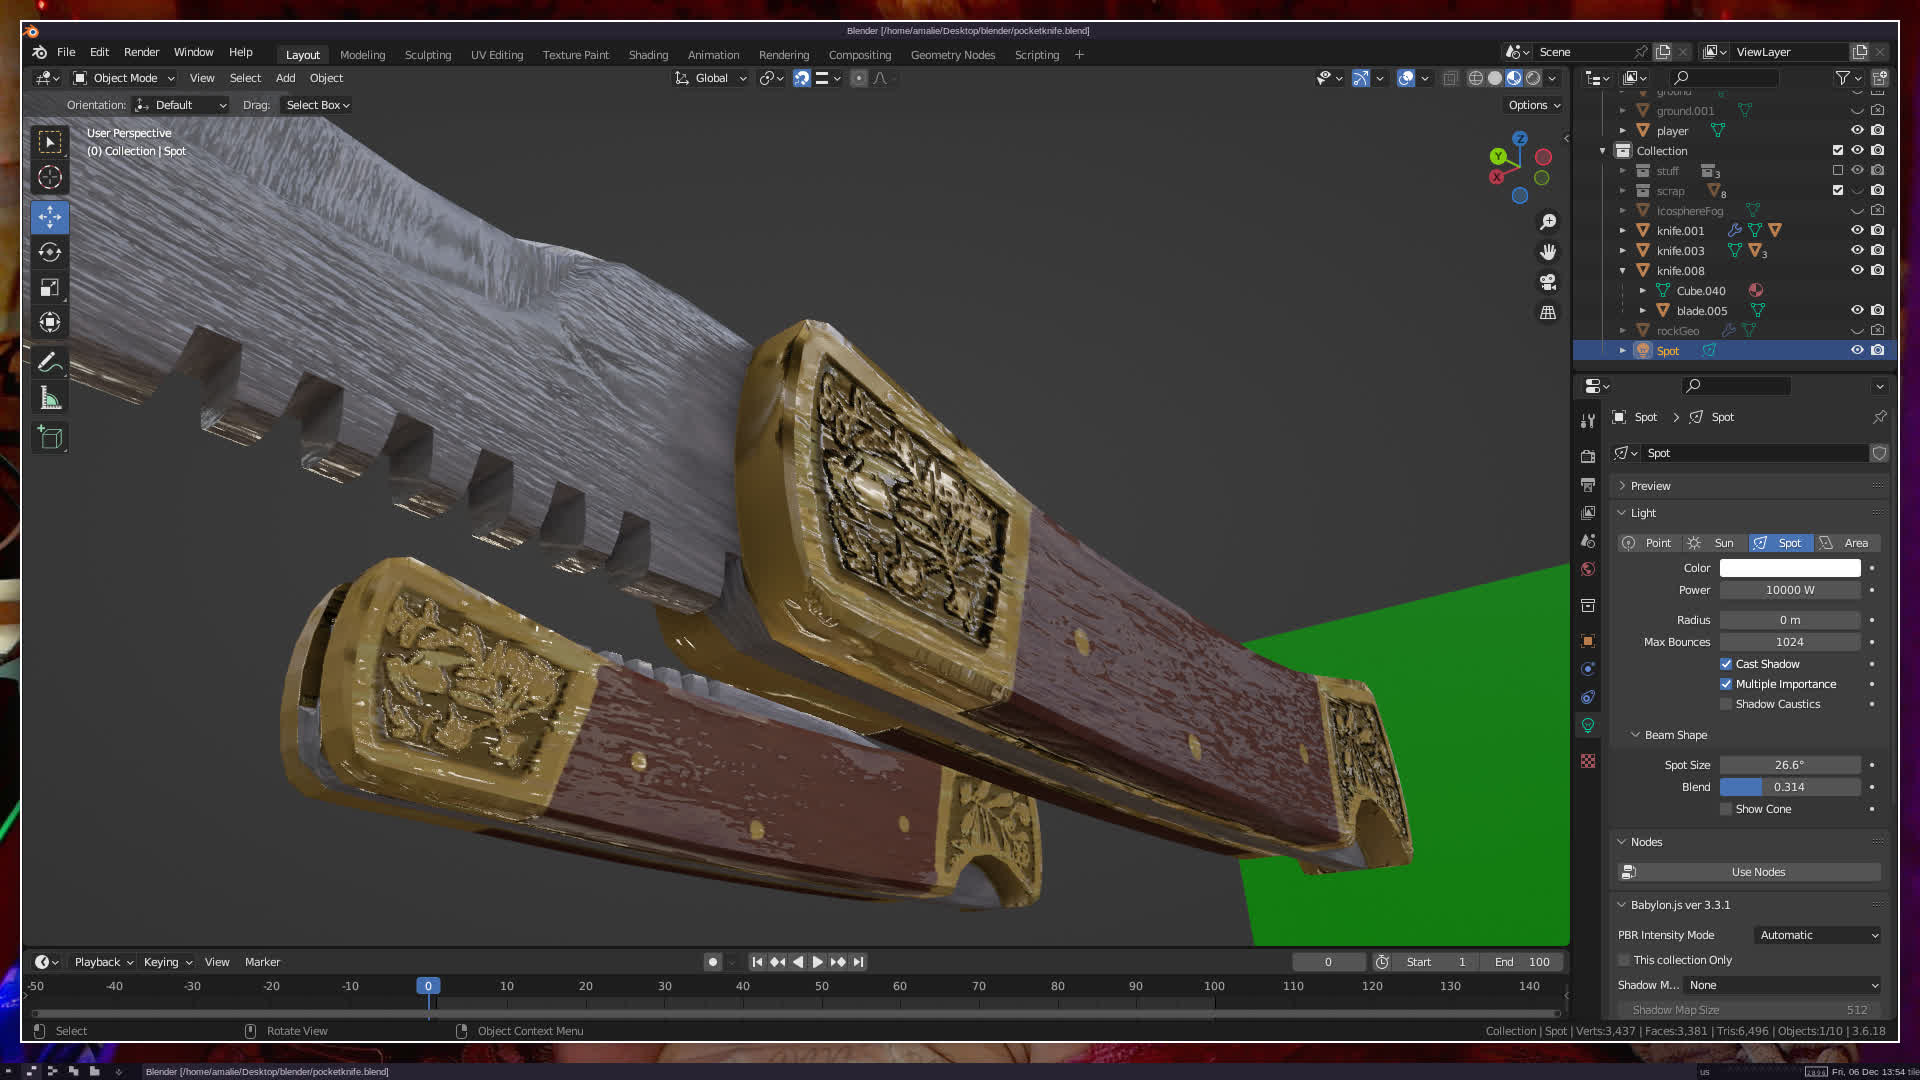Click the white light Color swatch
1920x1080 pixels.
click(1789, 568)
